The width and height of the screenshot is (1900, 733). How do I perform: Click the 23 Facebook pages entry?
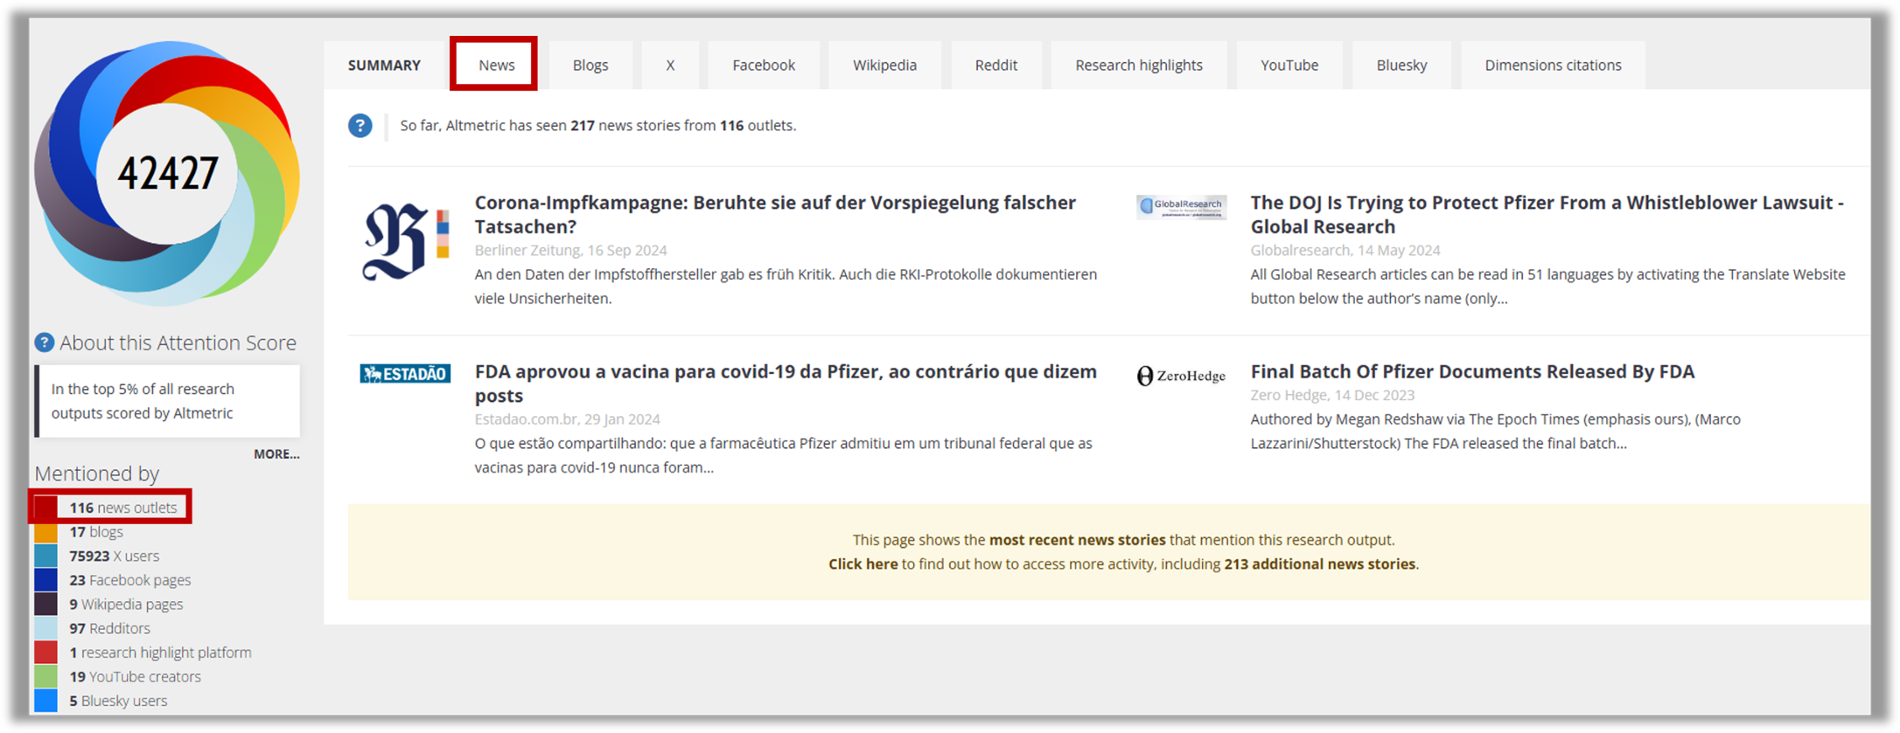click(x=130, y=580)
